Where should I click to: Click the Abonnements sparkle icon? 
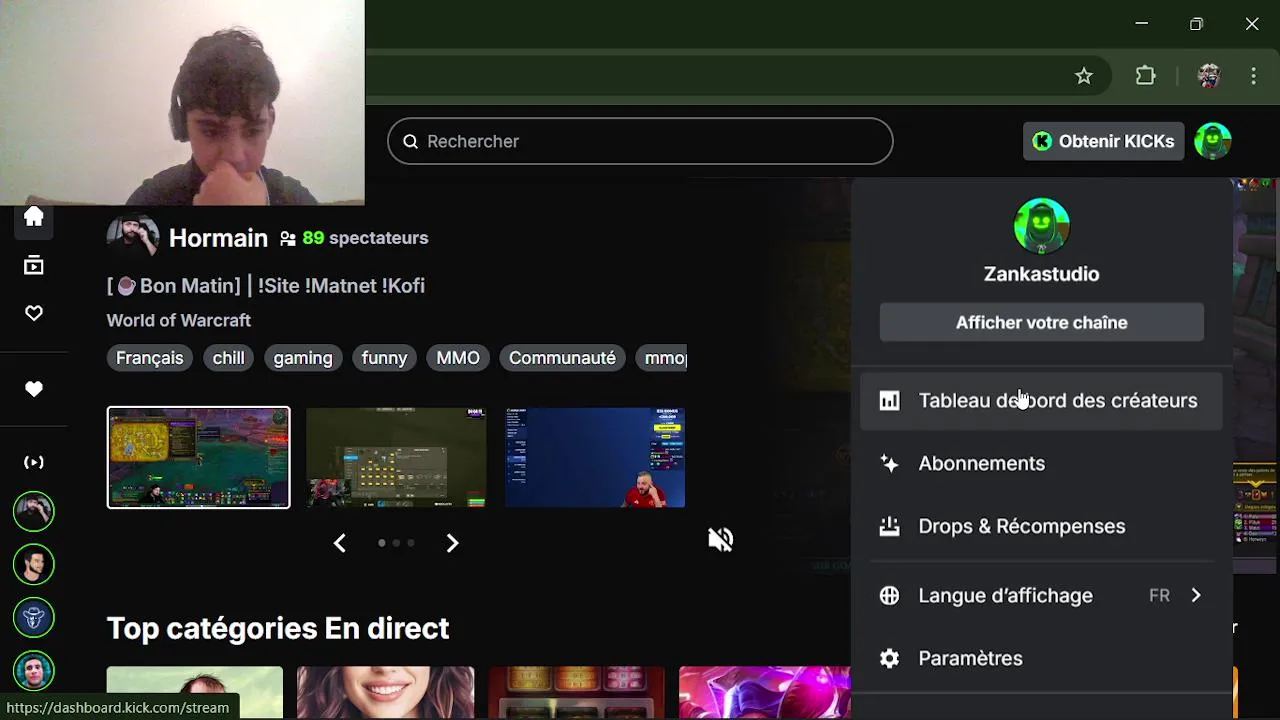pos(889,463)
